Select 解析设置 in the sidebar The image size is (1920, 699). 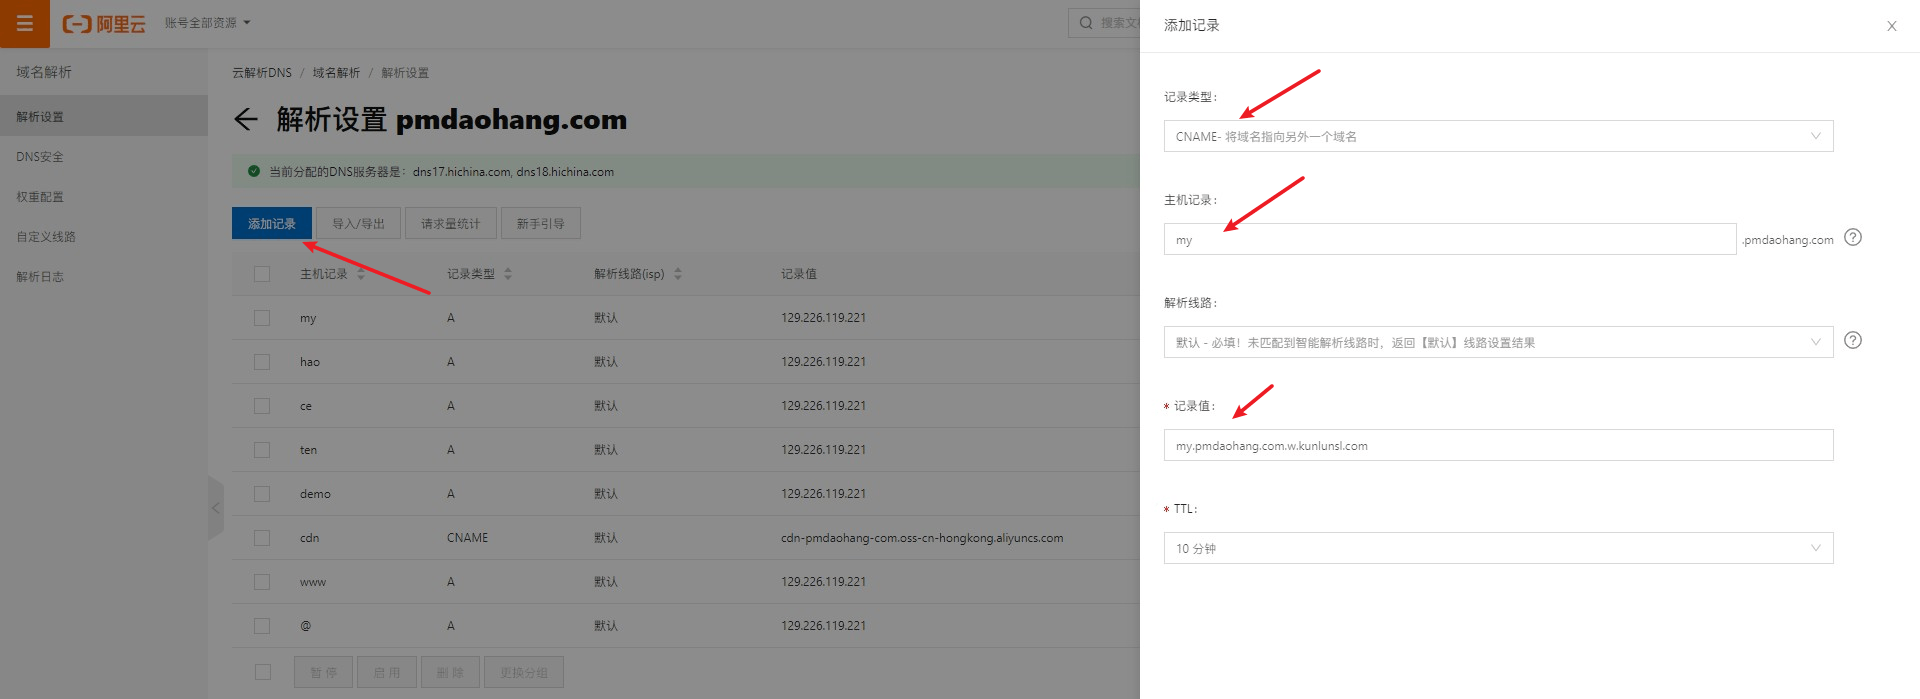(104, 116)
